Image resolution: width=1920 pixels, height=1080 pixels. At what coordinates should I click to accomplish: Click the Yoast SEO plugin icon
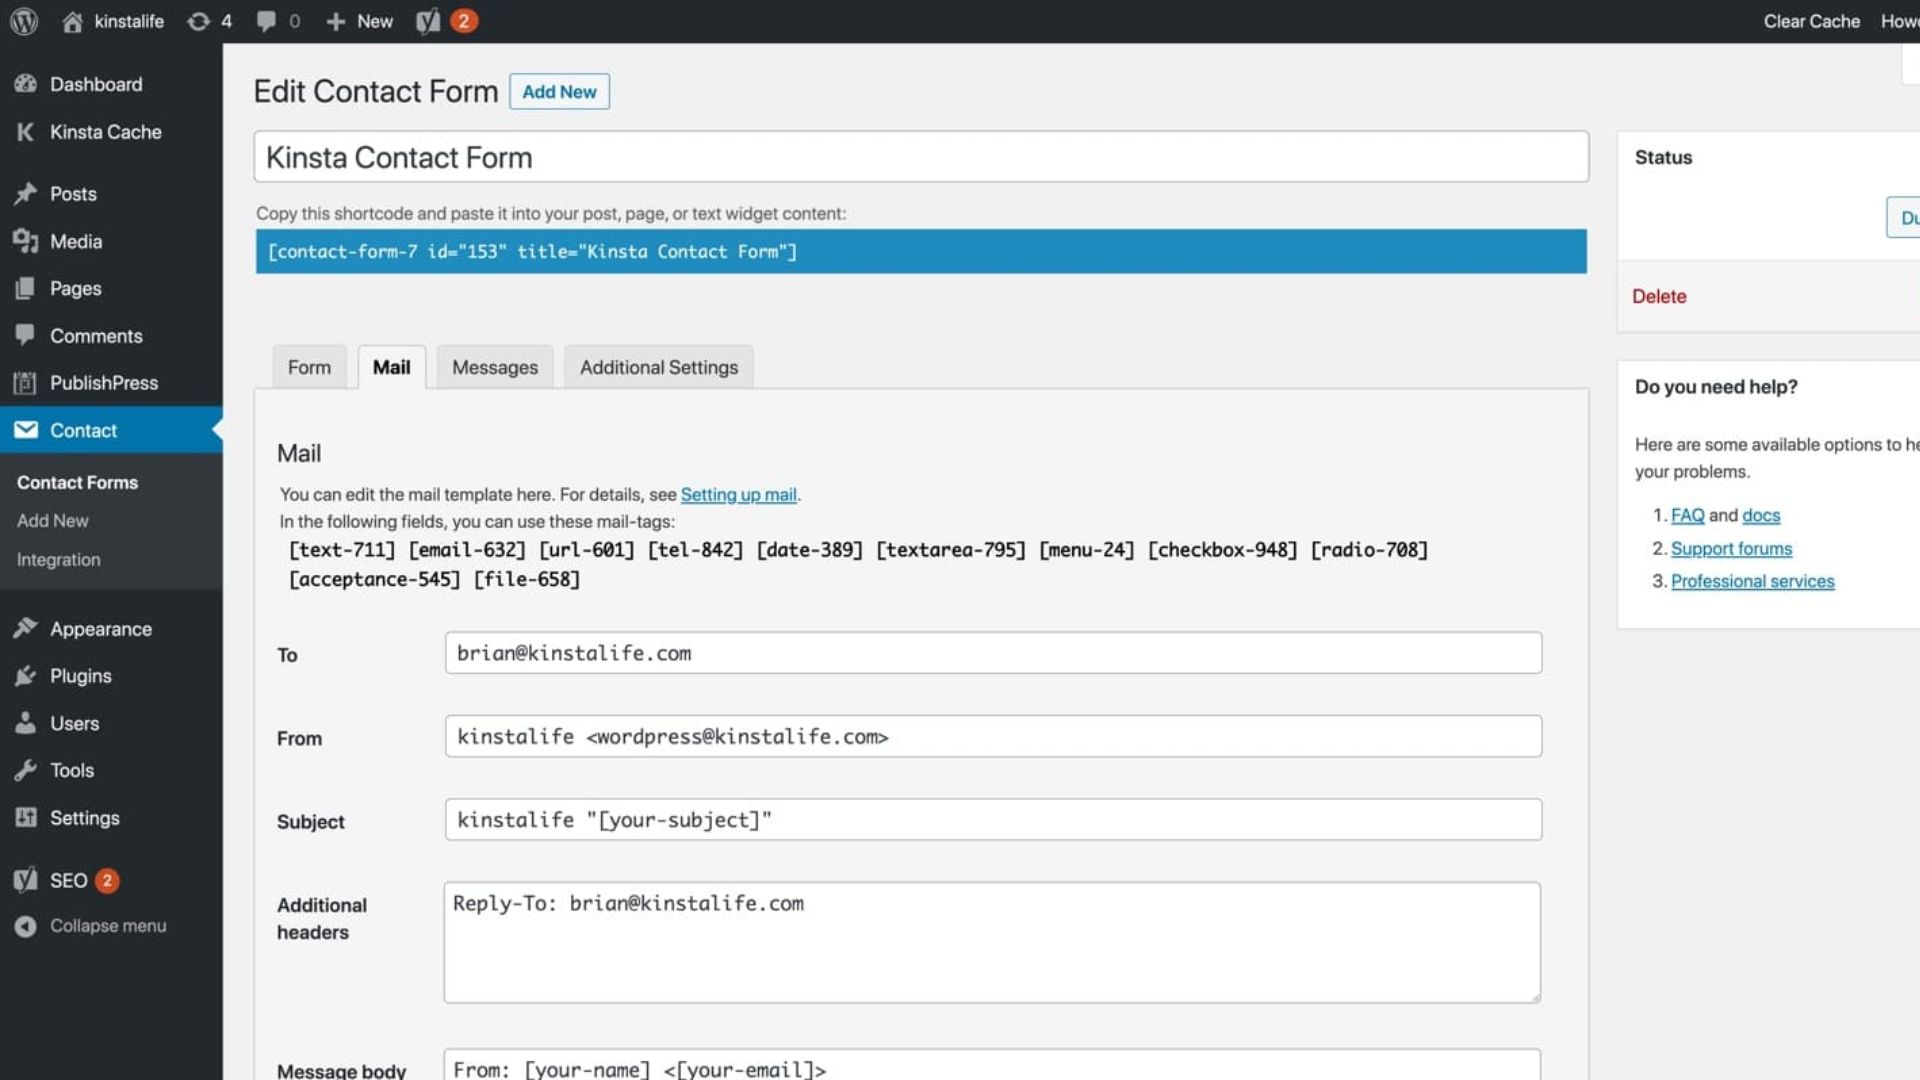tap(427, 20)
